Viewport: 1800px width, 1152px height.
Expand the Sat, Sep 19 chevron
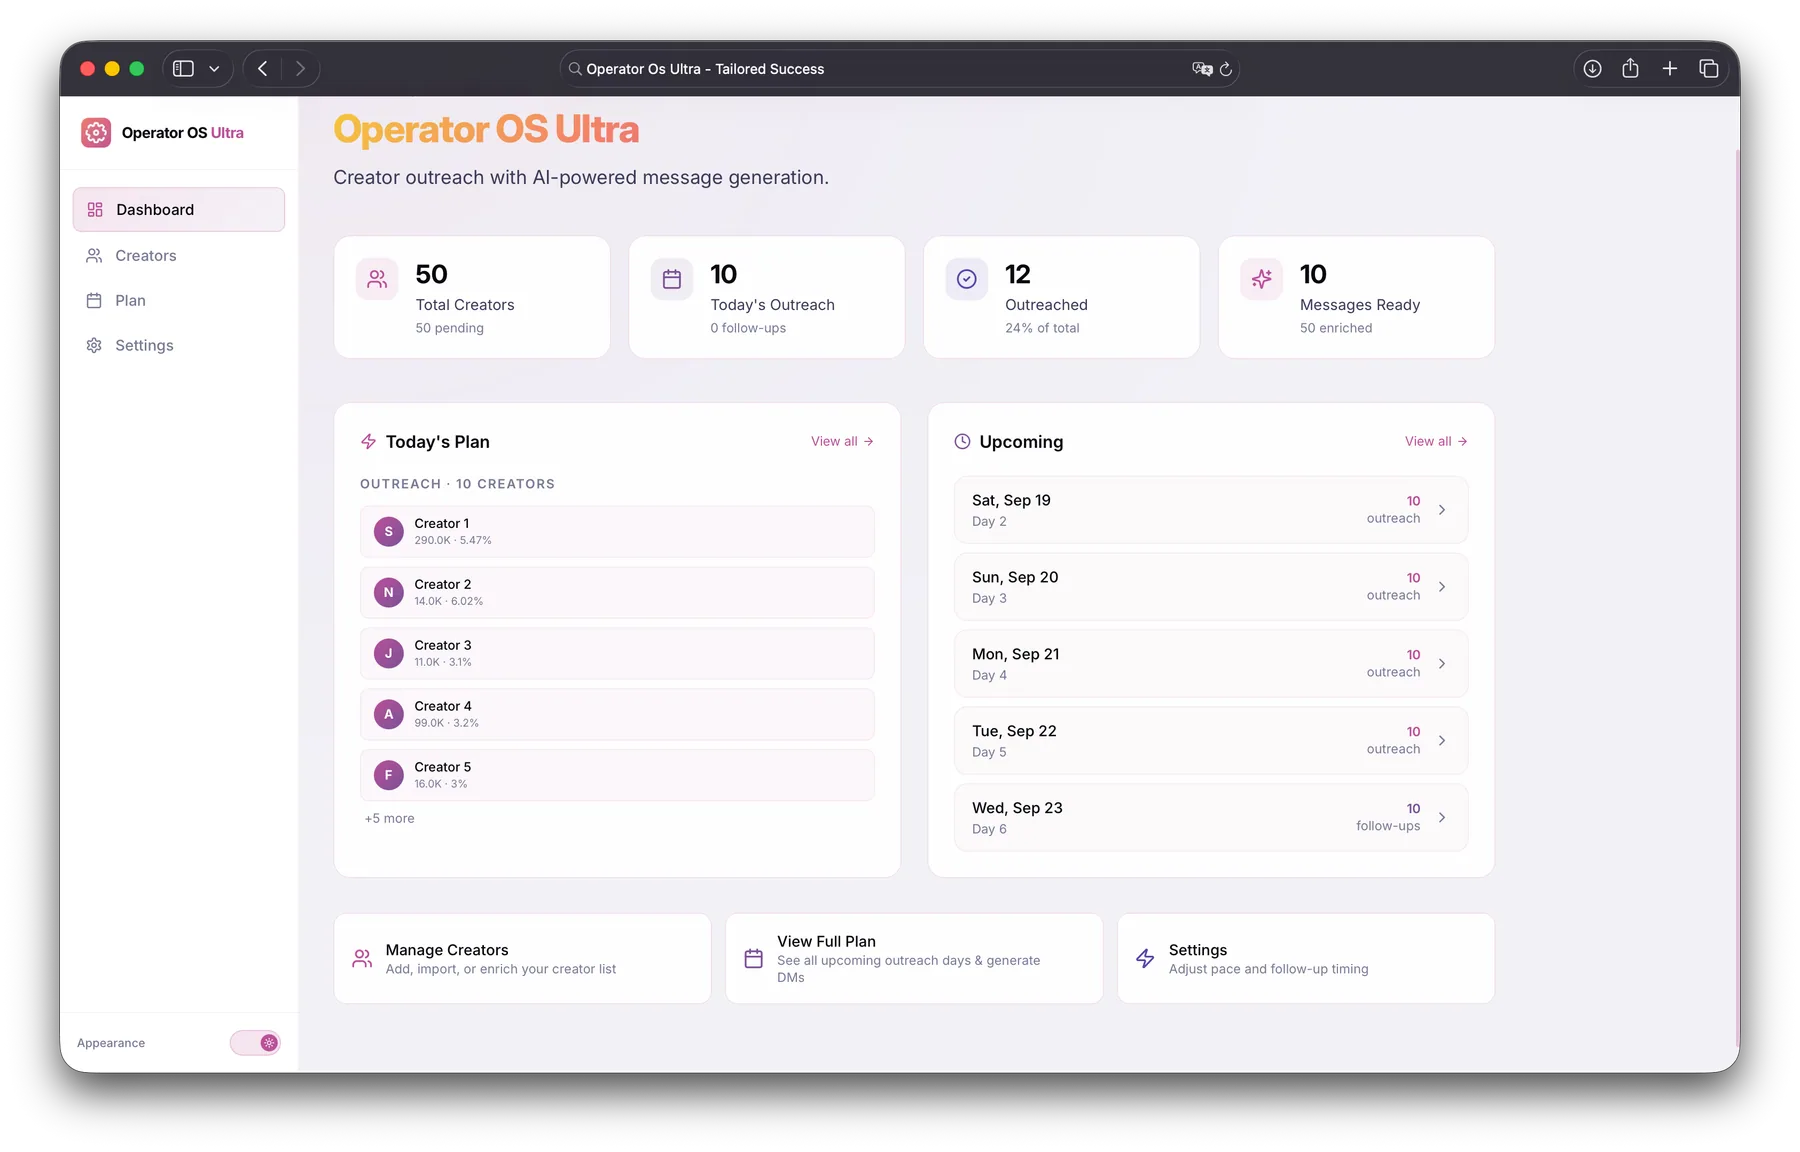click(x=1442, y=510)
